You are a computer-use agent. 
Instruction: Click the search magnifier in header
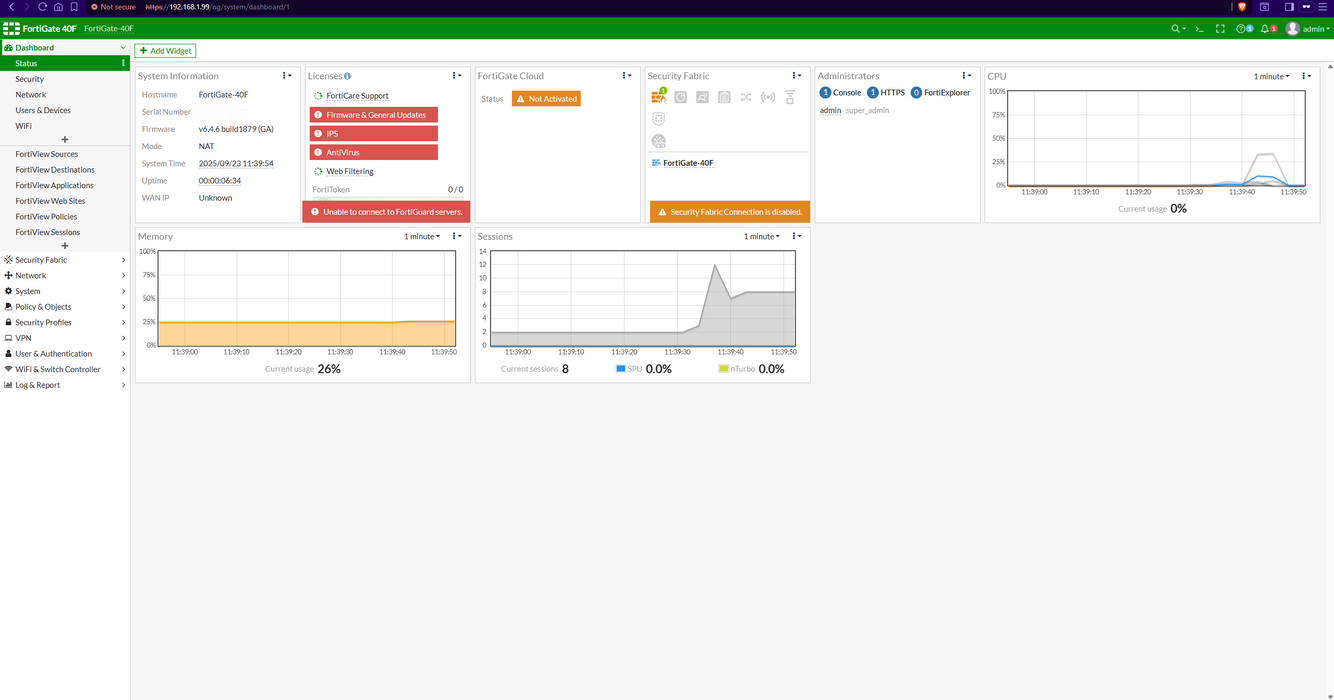click(1177, 29)
